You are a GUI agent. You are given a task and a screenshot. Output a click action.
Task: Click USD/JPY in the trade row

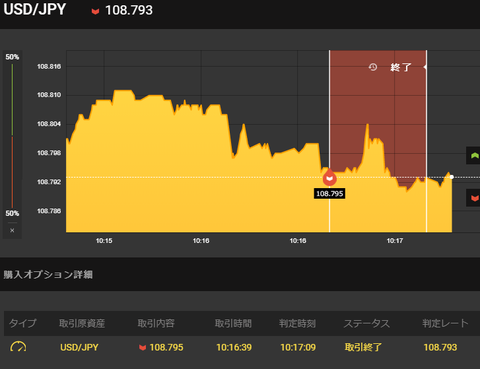click(x=79, y=347)
